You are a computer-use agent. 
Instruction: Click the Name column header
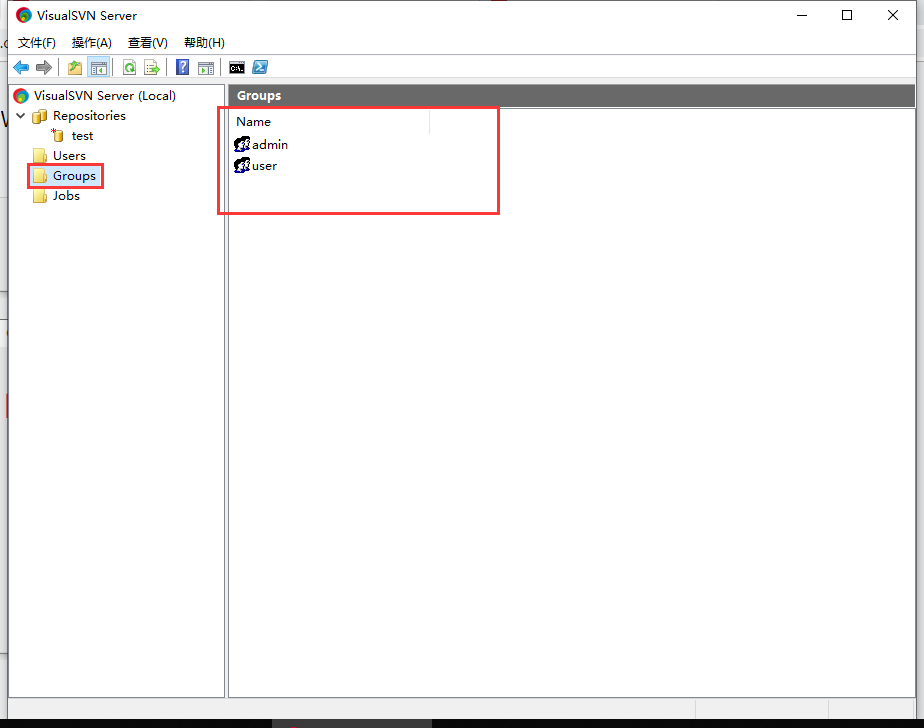coord(329,121)
